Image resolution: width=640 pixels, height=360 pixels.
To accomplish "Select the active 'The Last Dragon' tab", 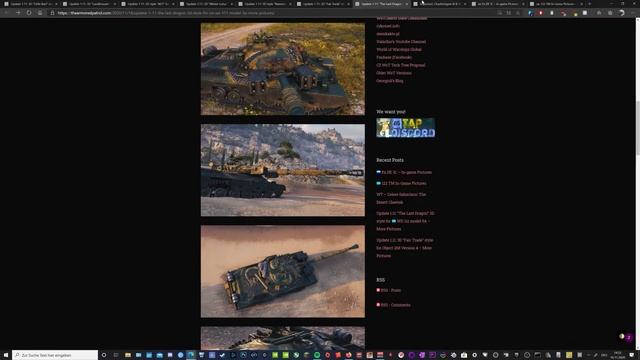I will 381,4.
